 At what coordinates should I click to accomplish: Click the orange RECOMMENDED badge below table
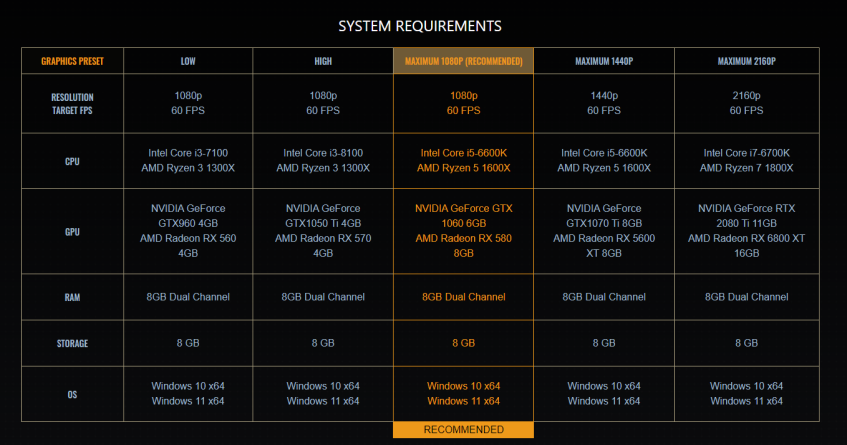[463, 430]
